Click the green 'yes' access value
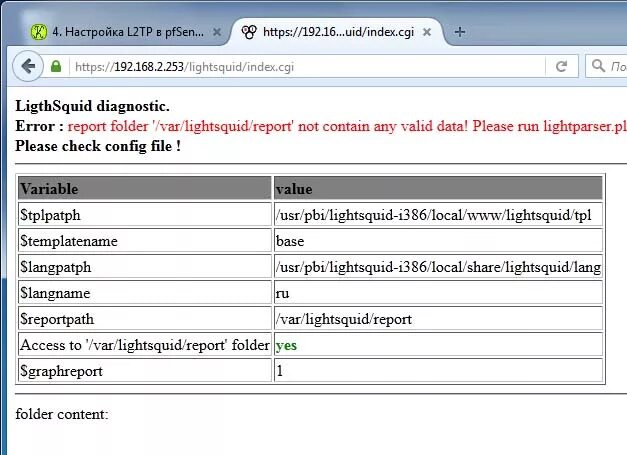The width and height of the screenshot is (627, 455). click(x=286, y=346)
